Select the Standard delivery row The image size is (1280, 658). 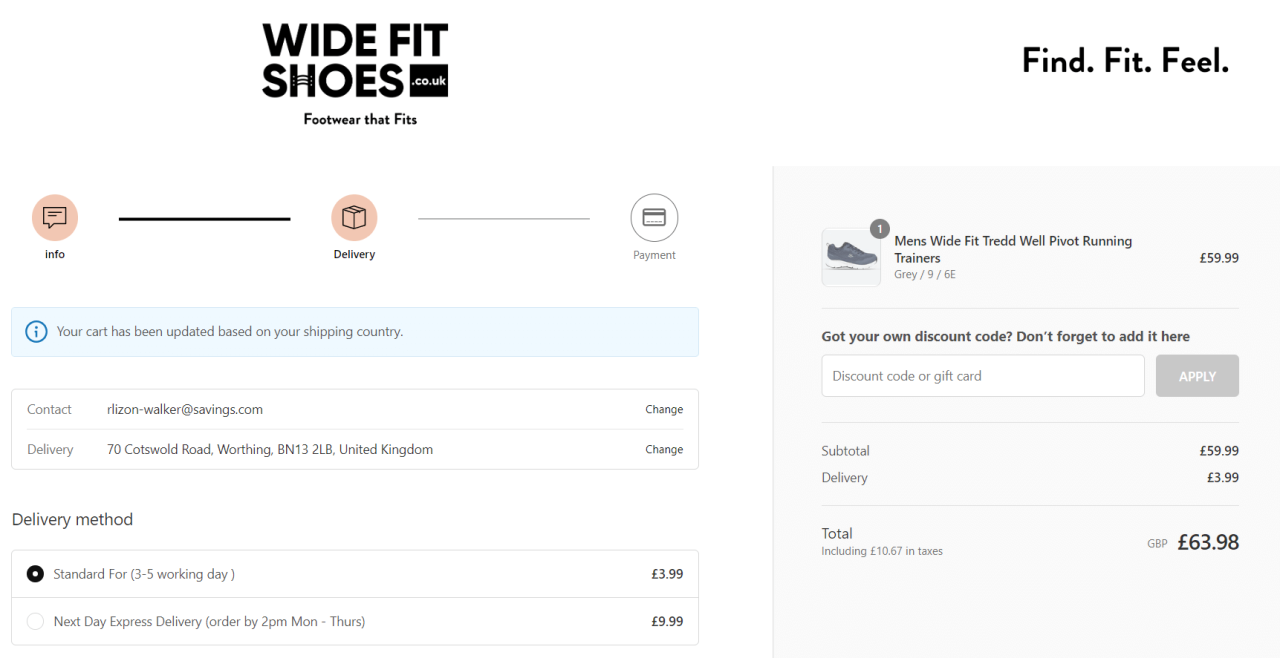(354, 573)
